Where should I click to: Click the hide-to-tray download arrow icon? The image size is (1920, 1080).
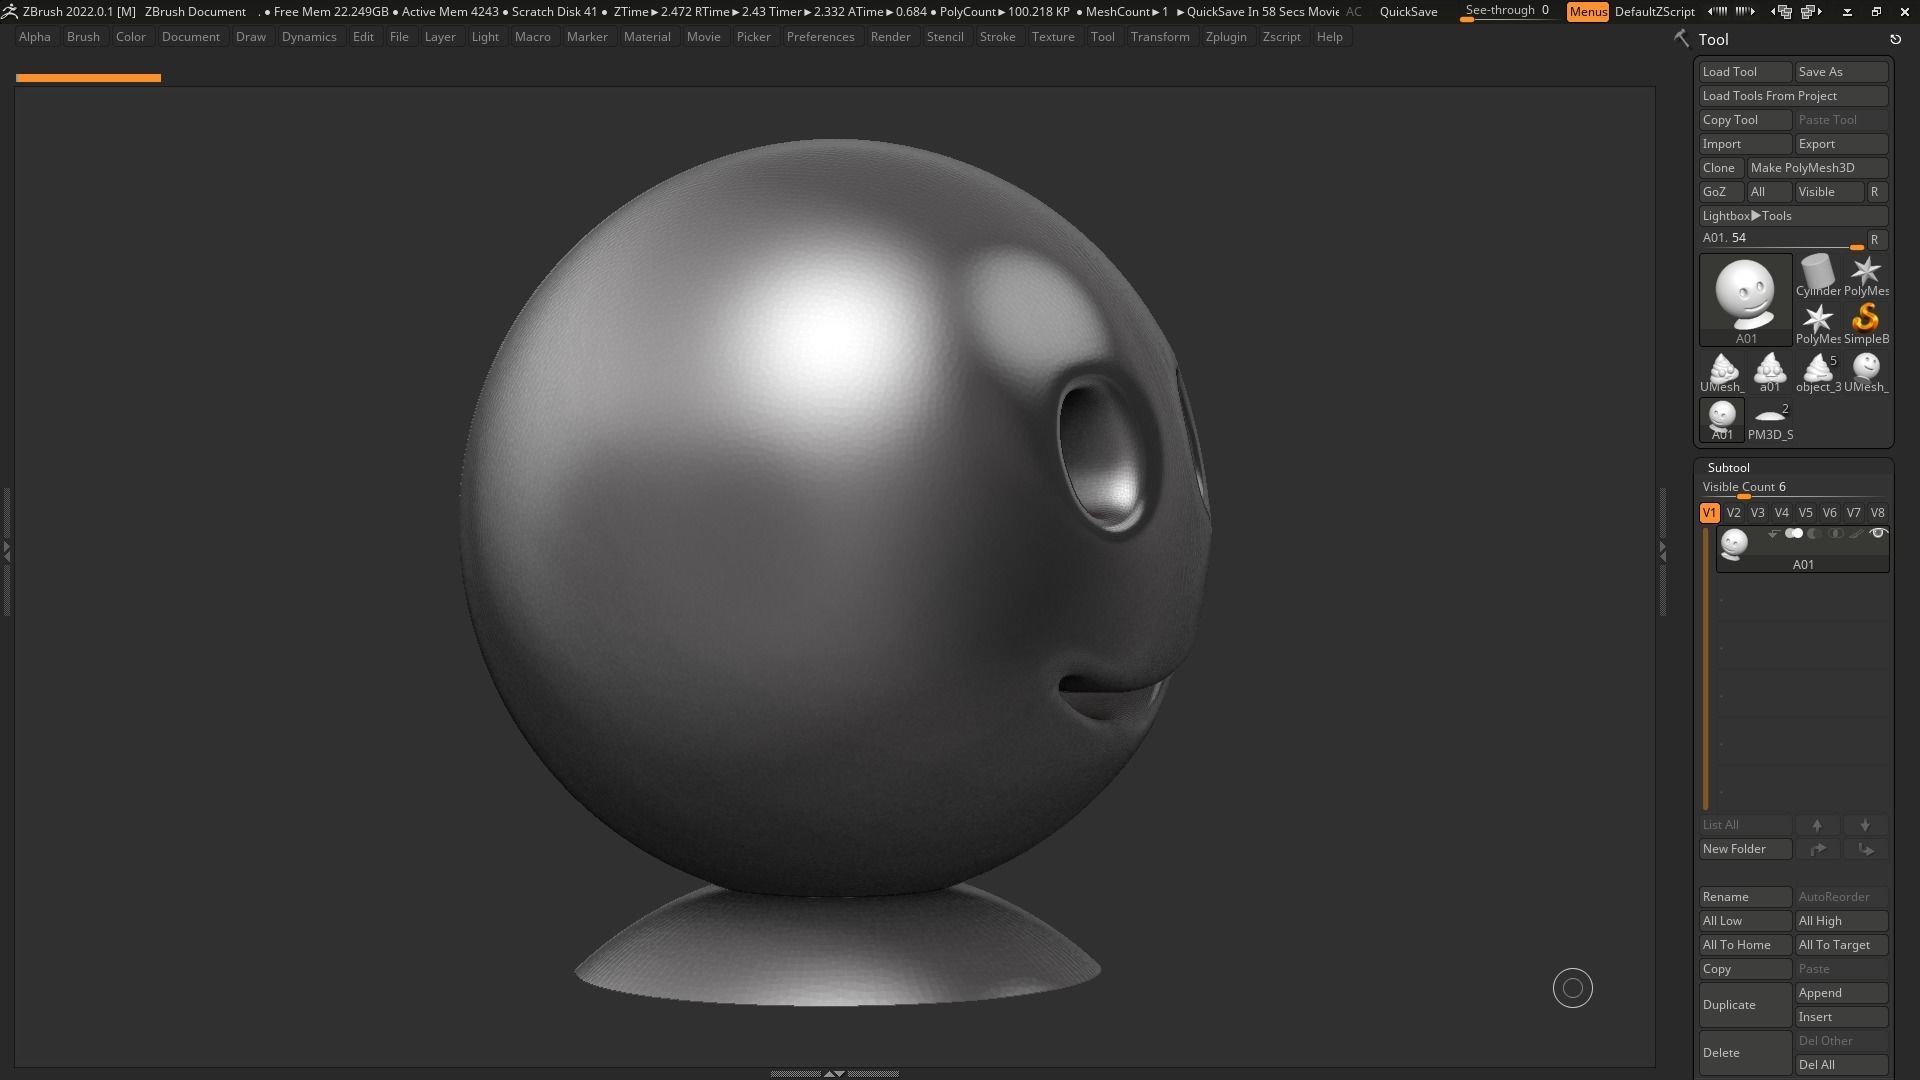coord(1847,12)
